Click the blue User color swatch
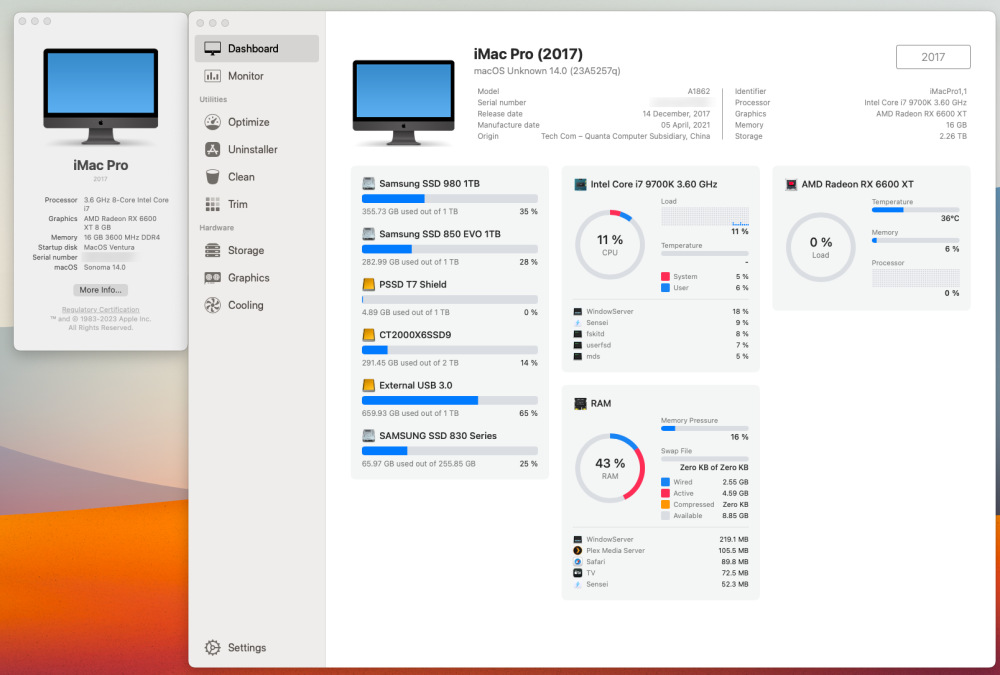The height and width of the screenshot is (675, 1000). [665, 288]
